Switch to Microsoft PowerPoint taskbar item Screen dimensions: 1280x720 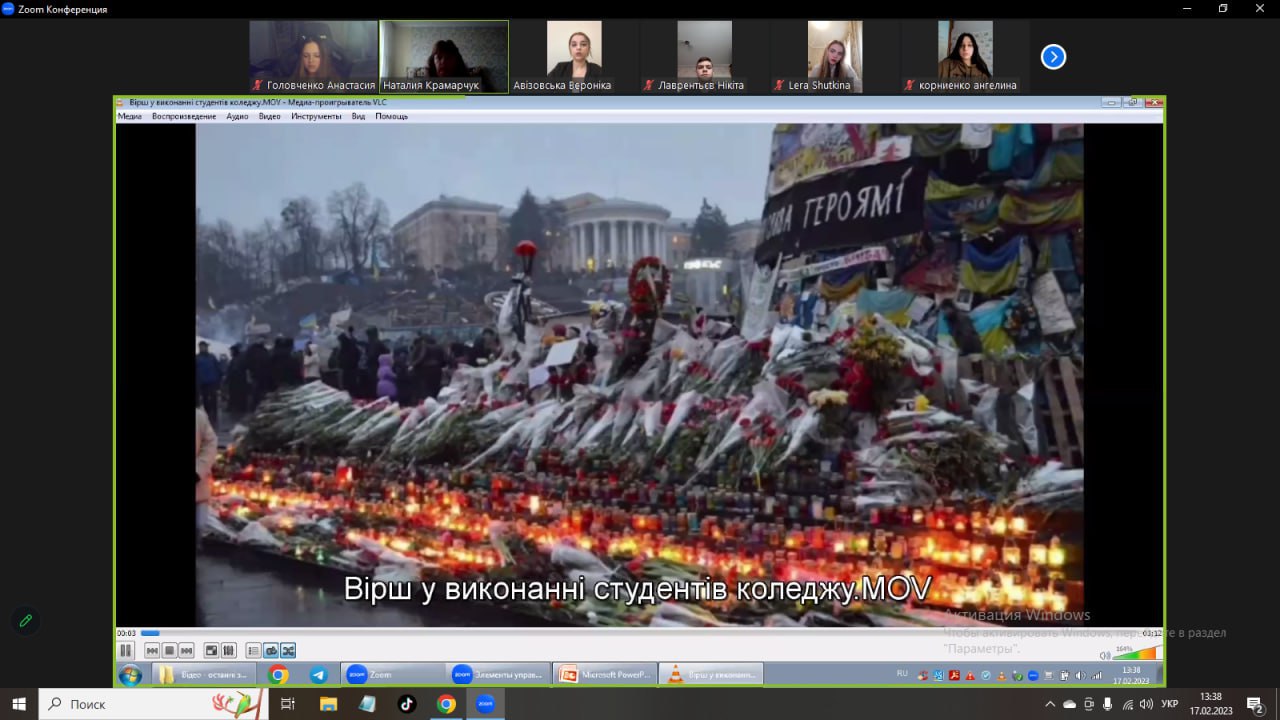click(605, 675)
